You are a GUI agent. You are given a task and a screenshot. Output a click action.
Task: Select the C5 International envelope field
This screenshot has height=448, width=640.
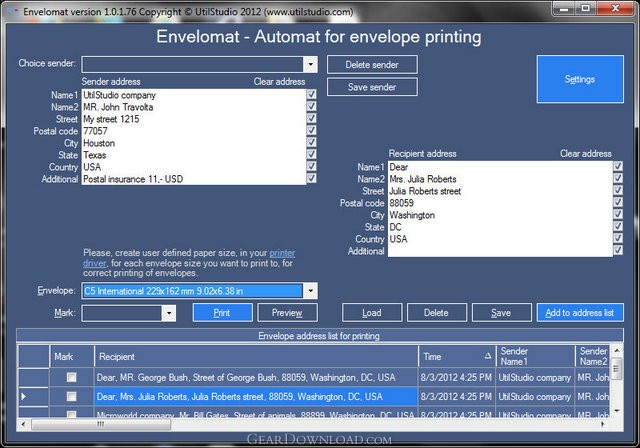tap(193, 291)
